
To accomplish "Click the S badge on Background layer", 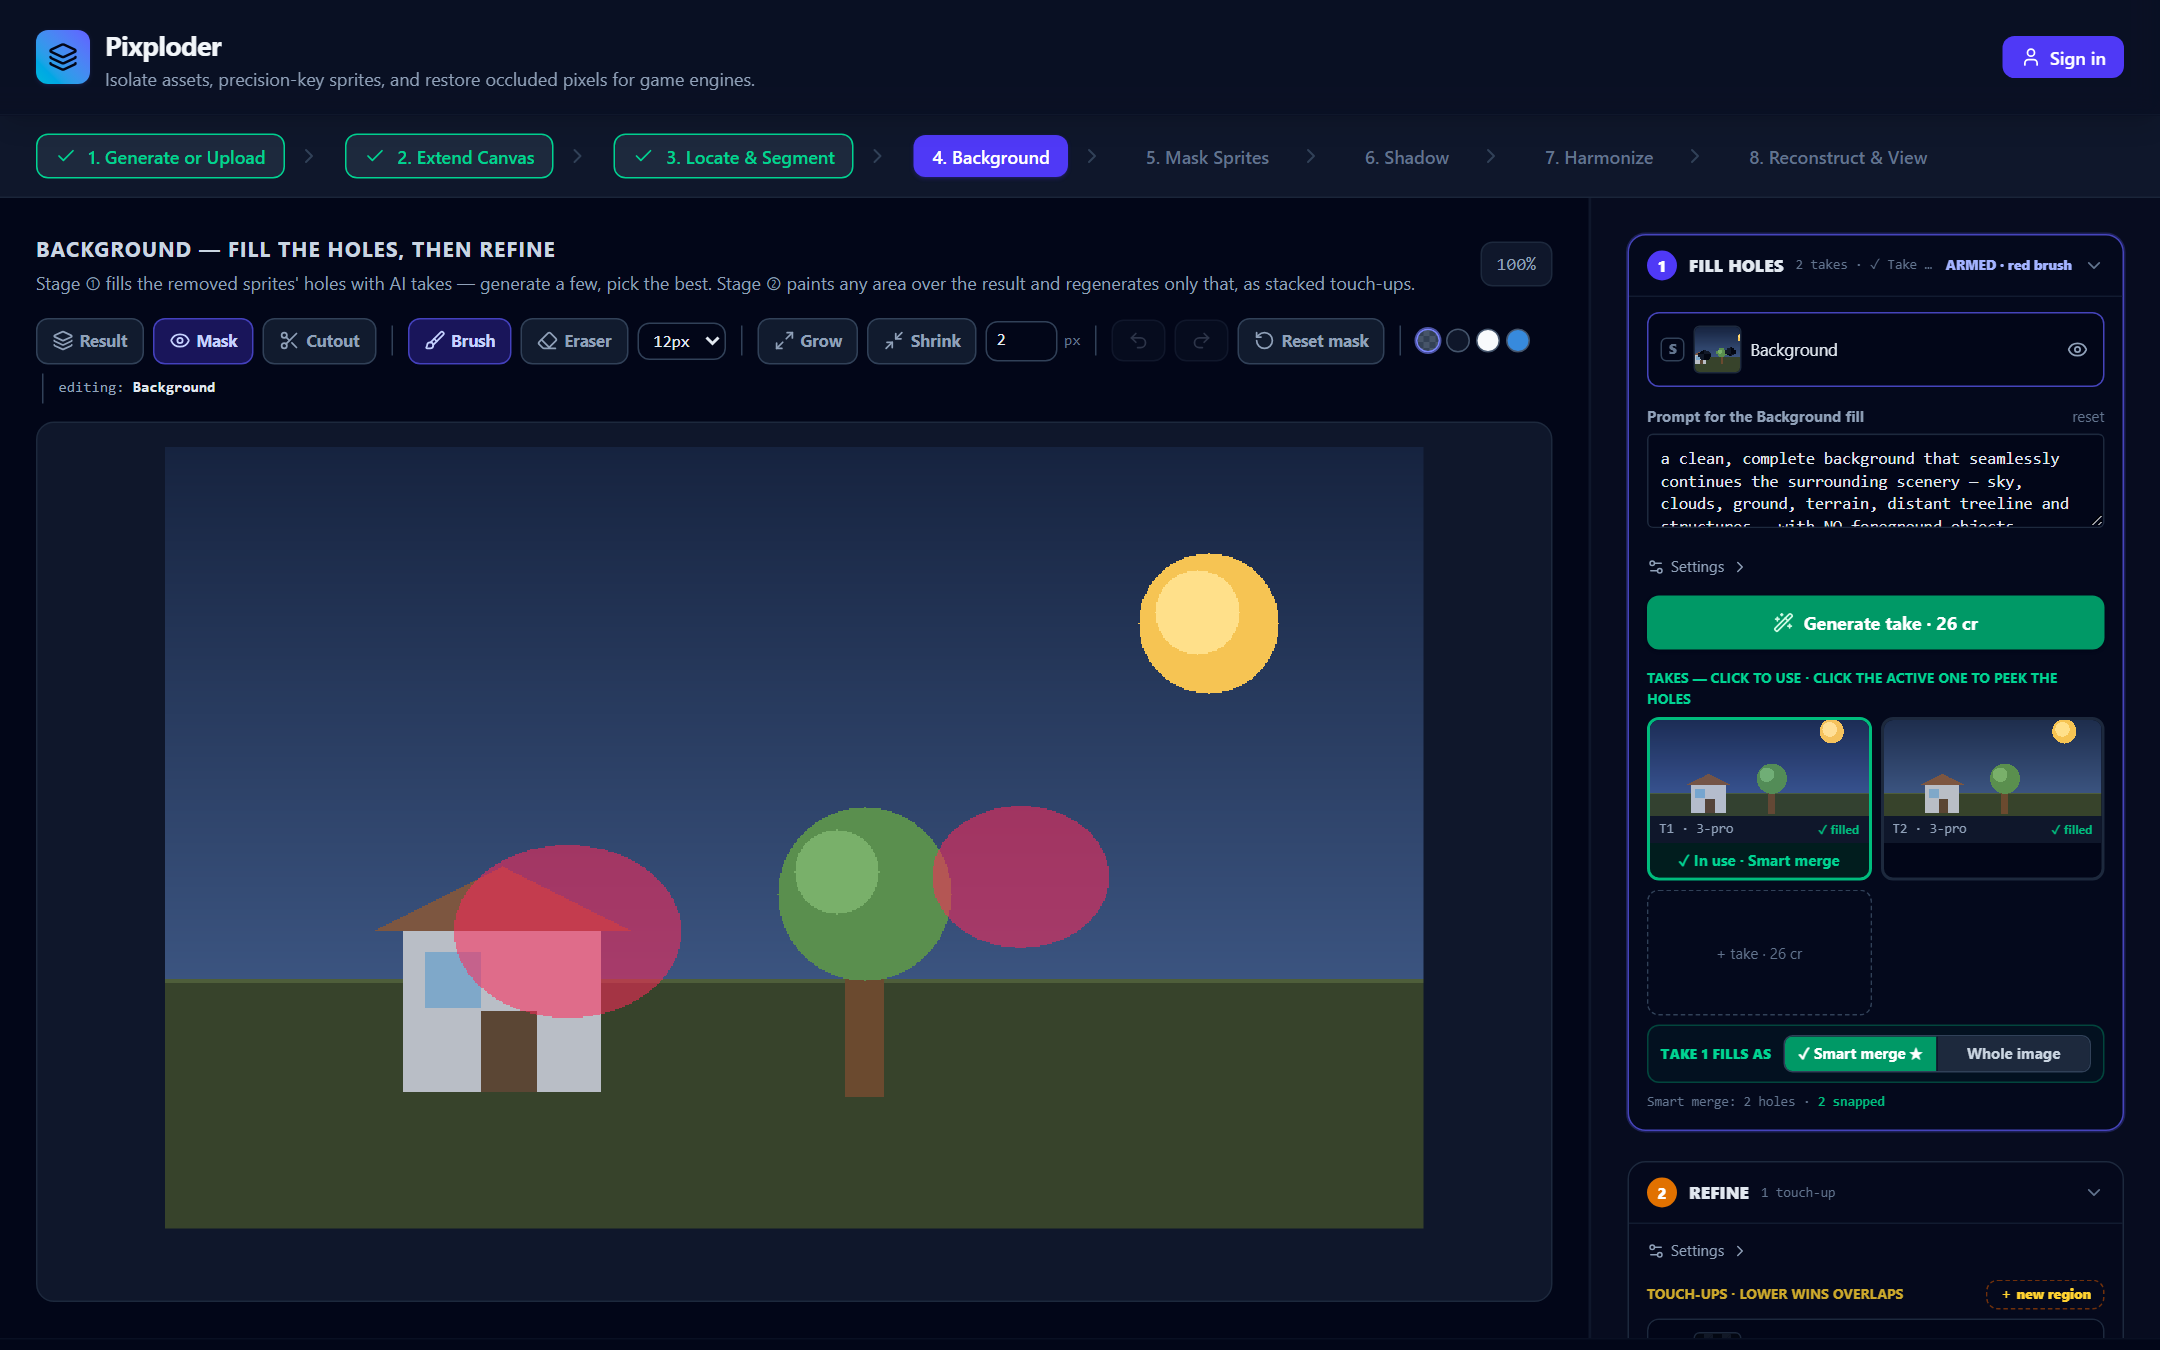I will point(1672,350).
